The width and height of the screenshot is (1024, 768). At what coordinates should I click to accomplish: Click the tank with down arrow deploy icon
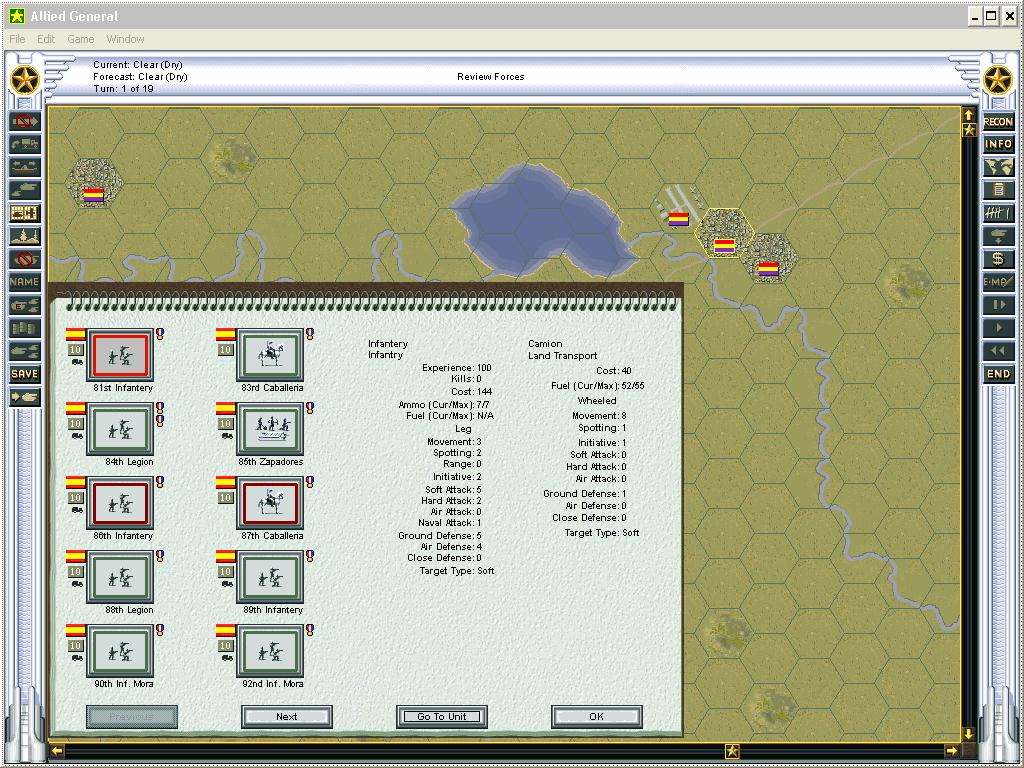click(998, 236)
